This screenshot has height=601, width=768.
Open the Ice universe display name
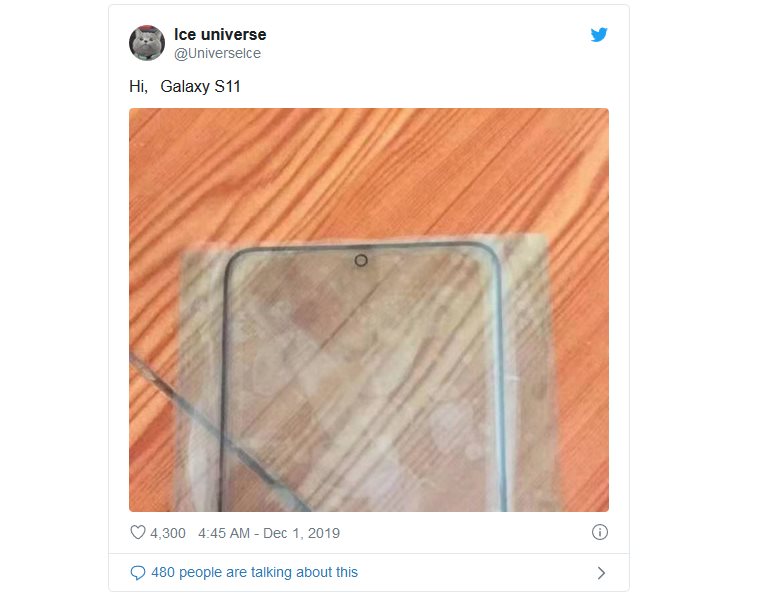(x=220, y=34)
